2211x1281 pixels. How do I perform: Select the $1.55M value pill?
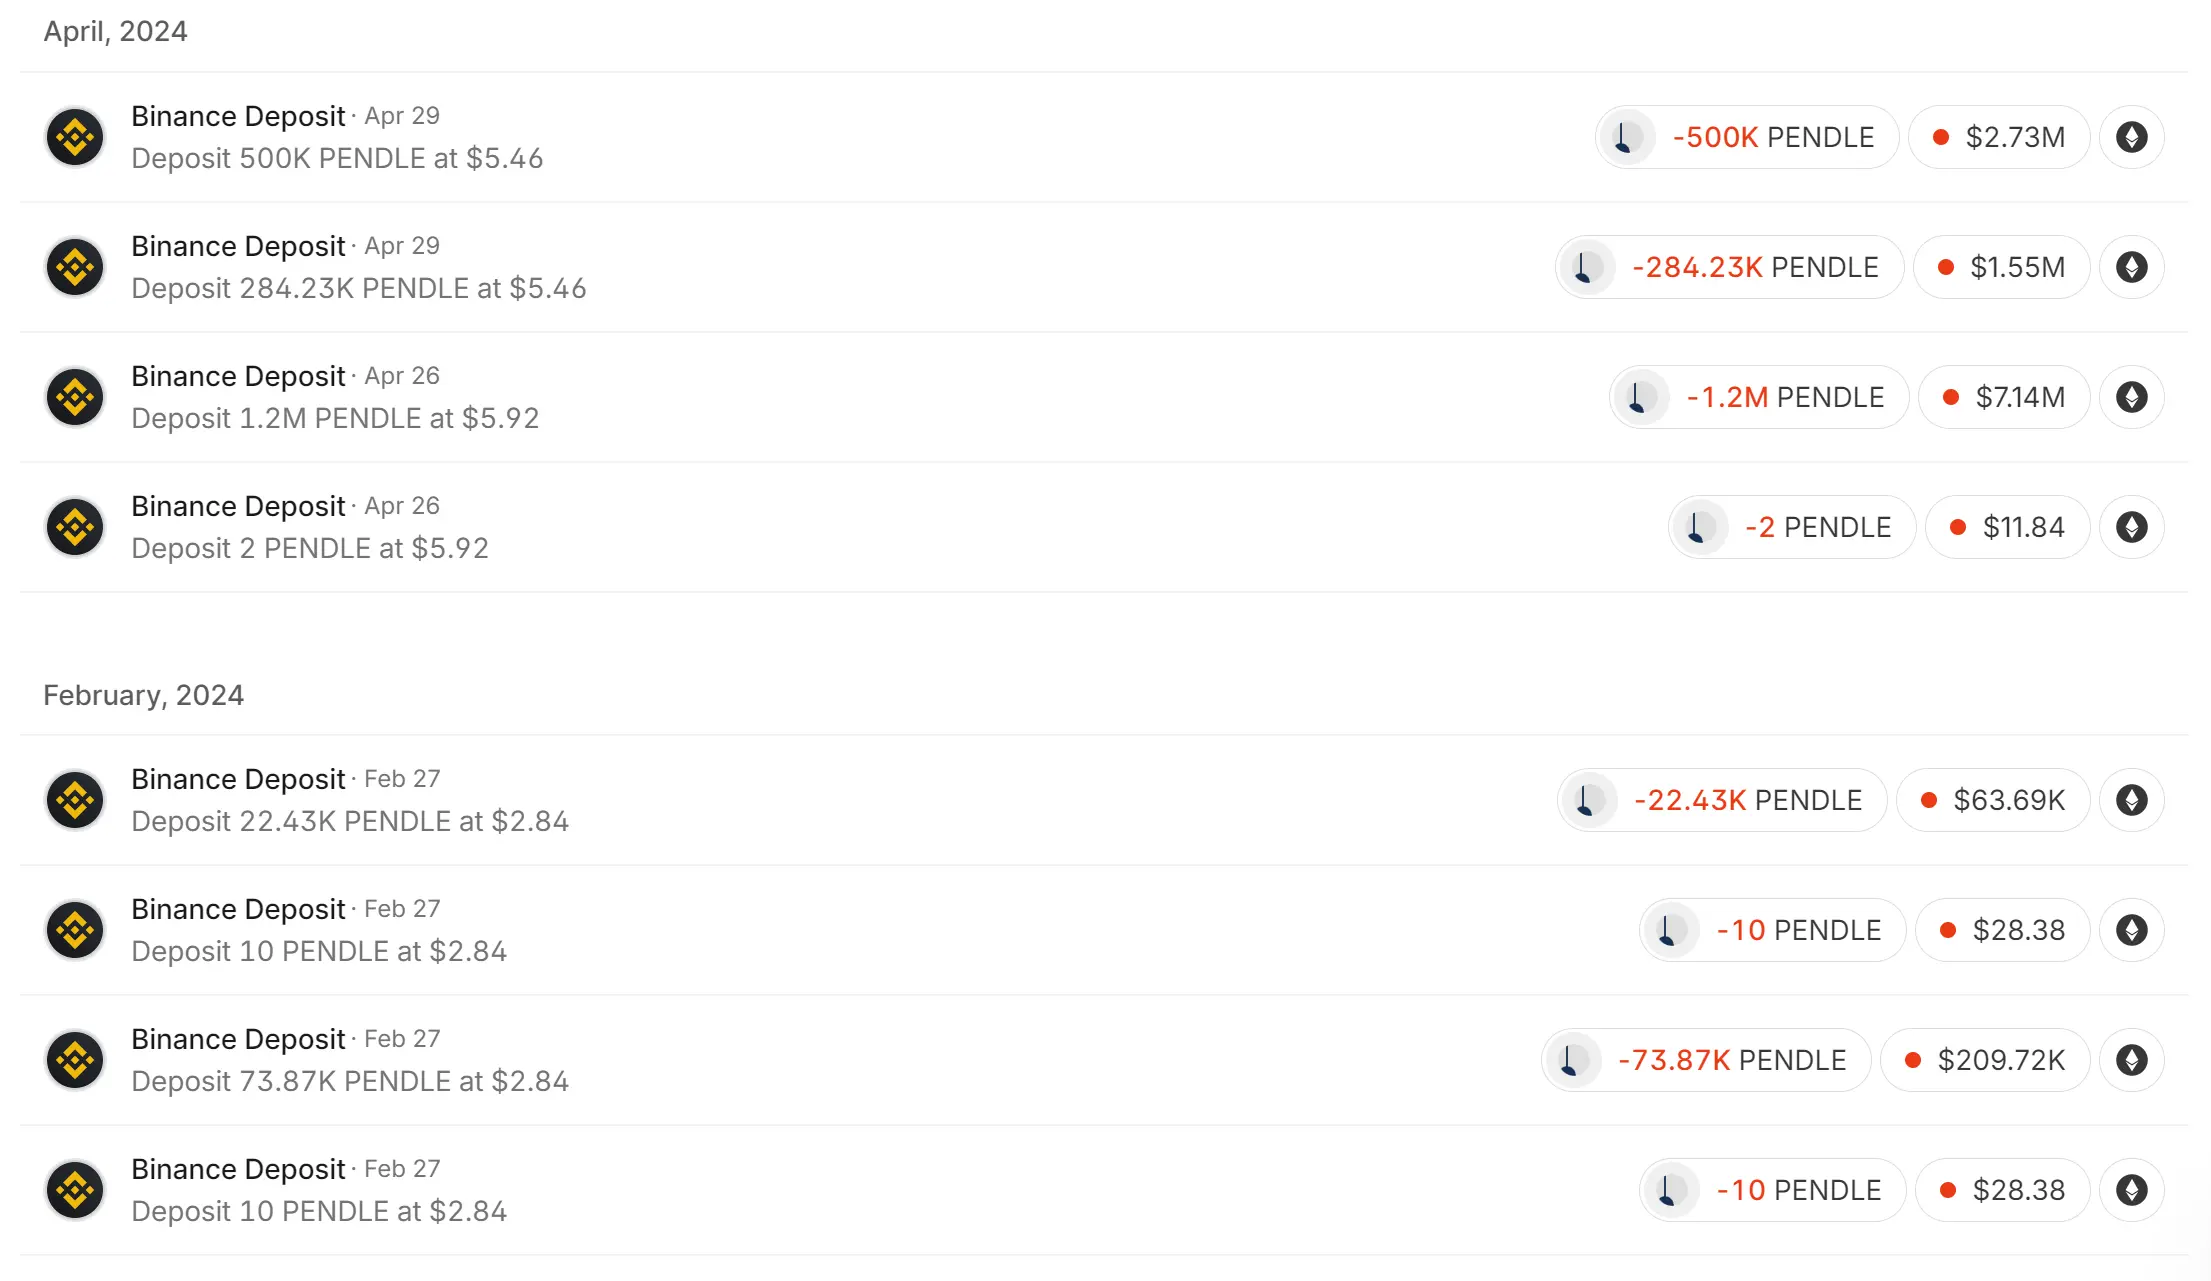point(2001,267)
